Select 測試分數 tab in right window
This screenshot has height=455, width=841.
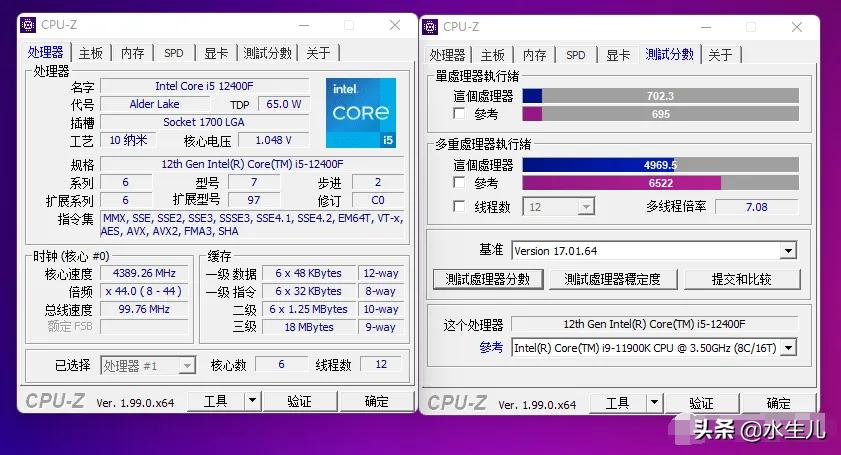pos(669,54)
